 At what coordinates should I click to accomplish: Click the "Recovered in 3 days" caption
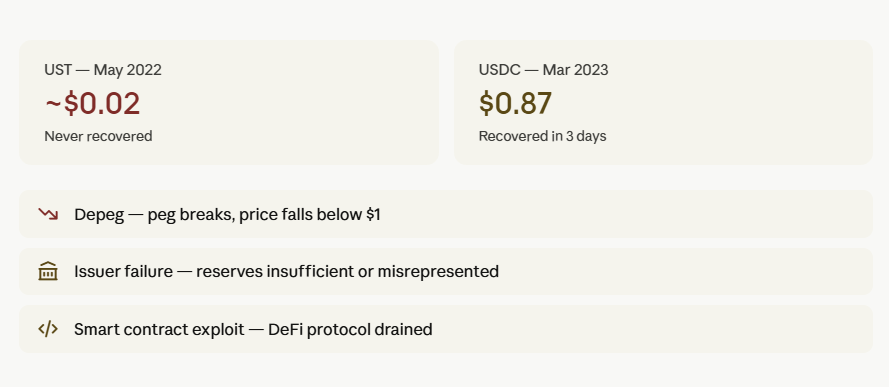[543, 136]
